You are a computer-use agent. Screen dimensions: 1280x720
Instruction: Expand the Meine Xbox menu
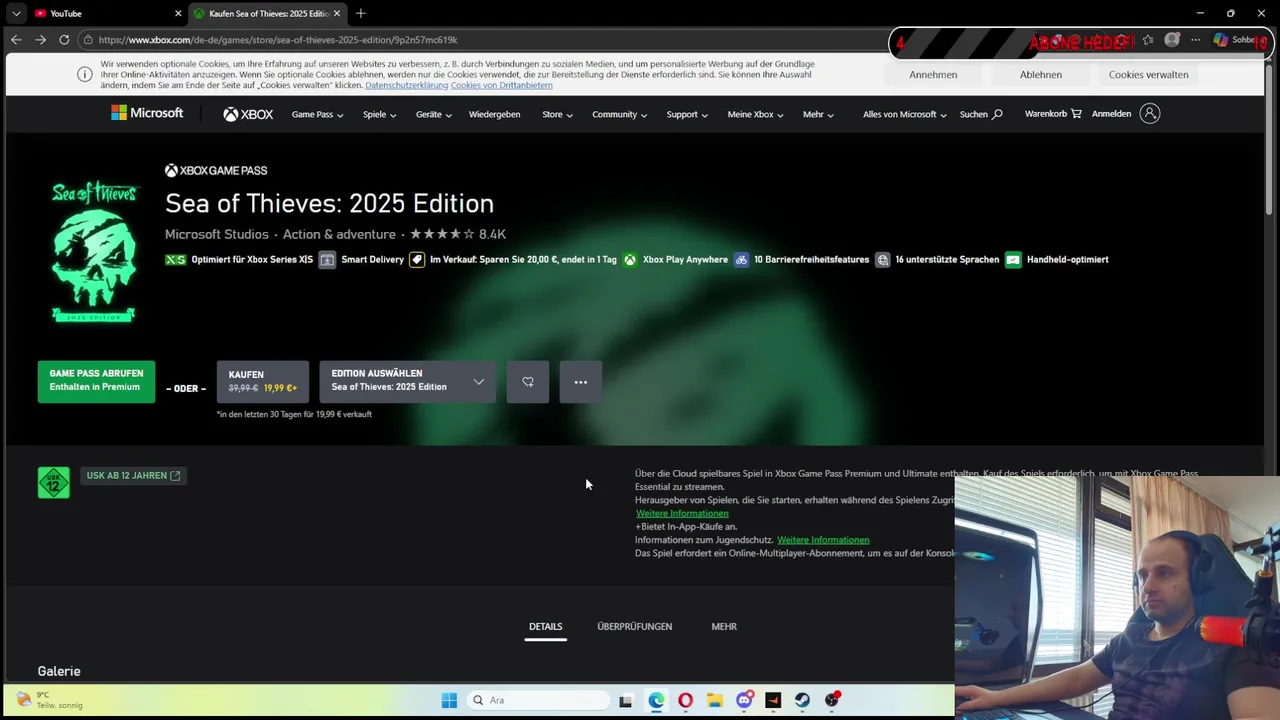pyautogui.click(x=755, y=114)
